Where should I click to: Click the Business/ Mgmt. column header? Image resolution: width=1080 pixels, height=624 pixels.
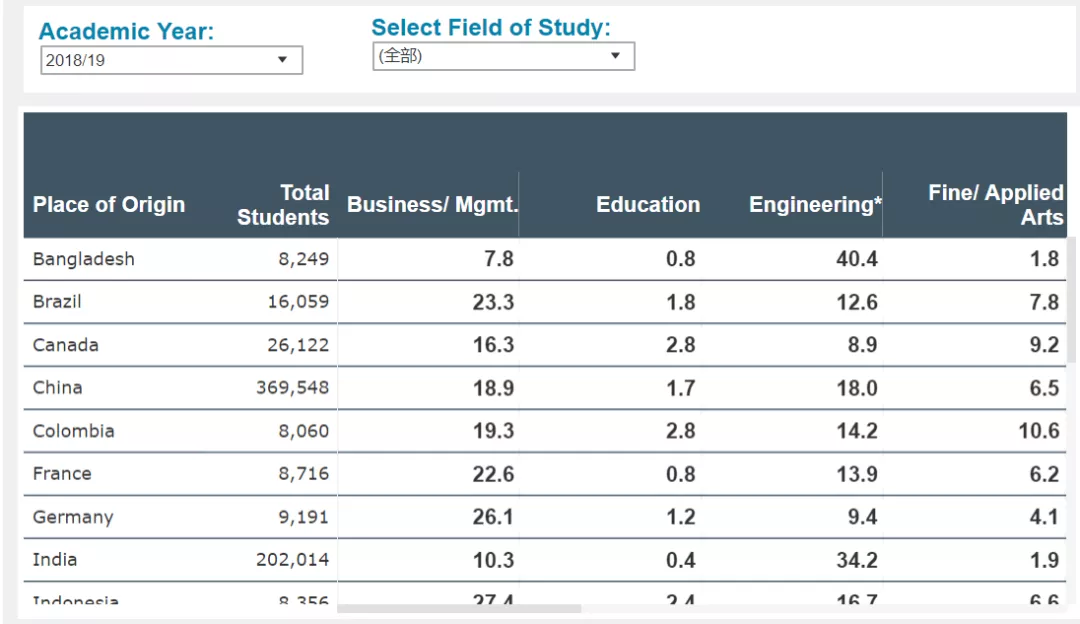[x=432, y=205]
